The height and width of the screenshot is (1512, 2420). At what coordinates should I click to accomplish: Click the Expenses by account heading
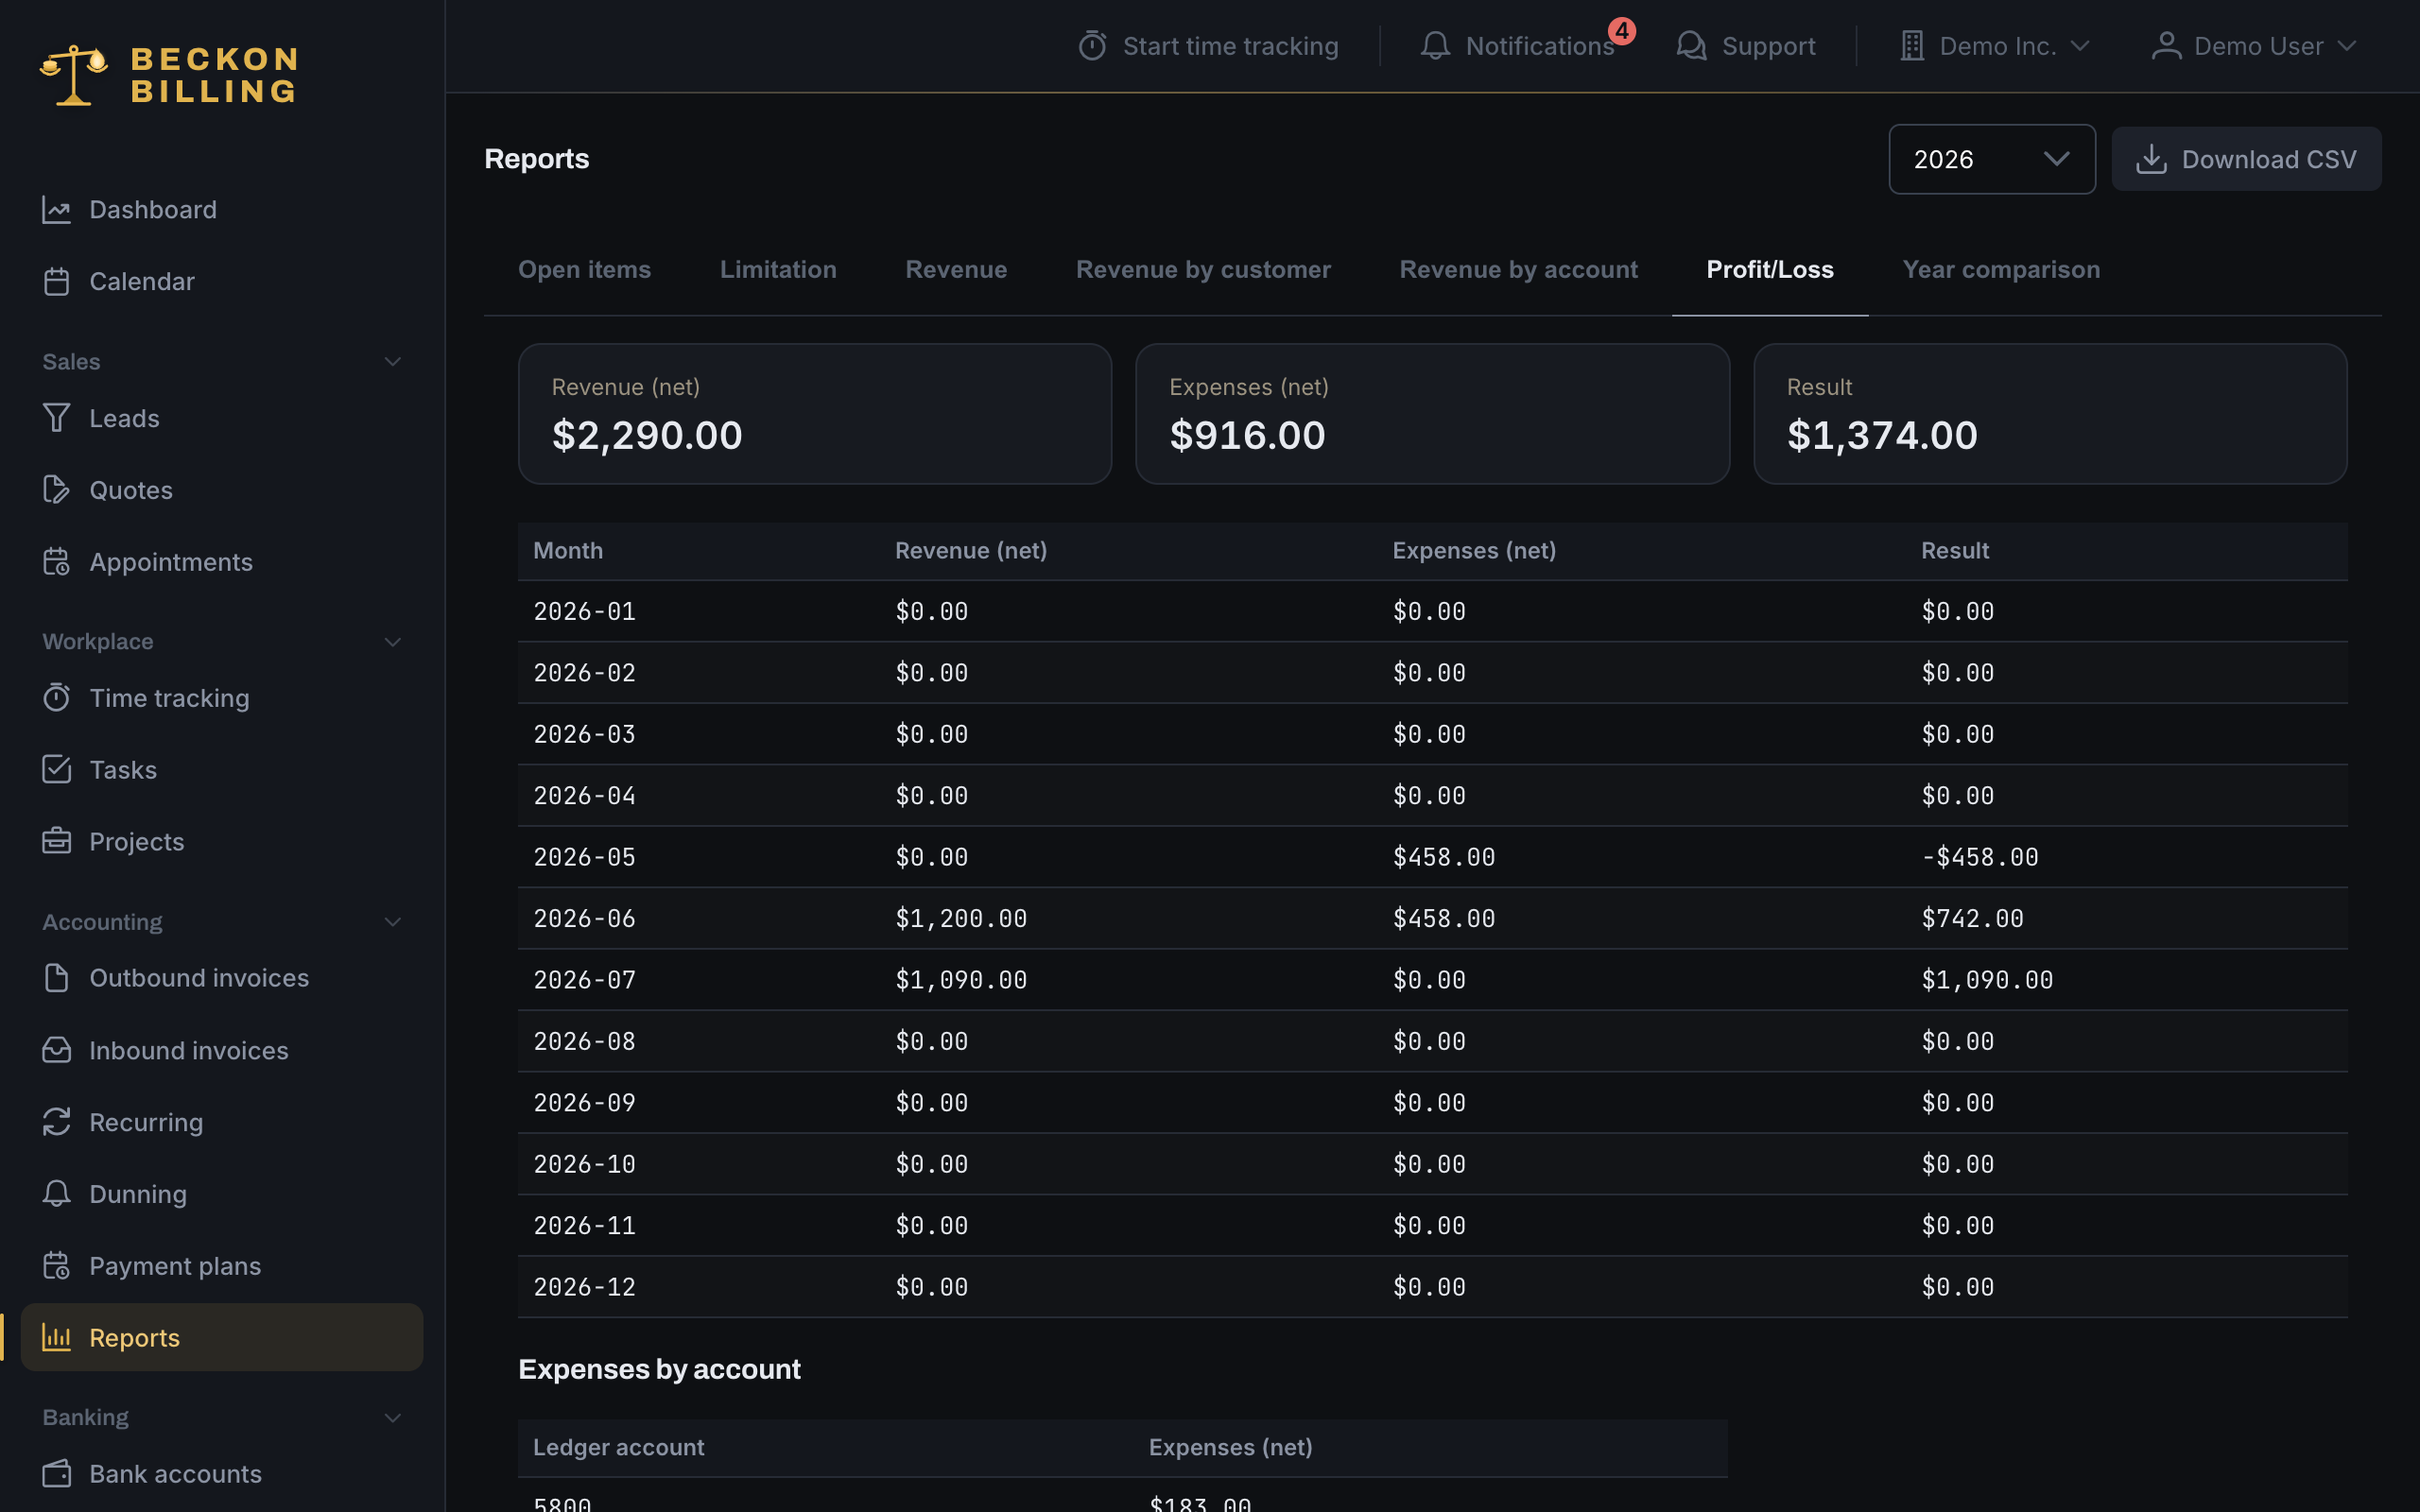point(659,1370)
